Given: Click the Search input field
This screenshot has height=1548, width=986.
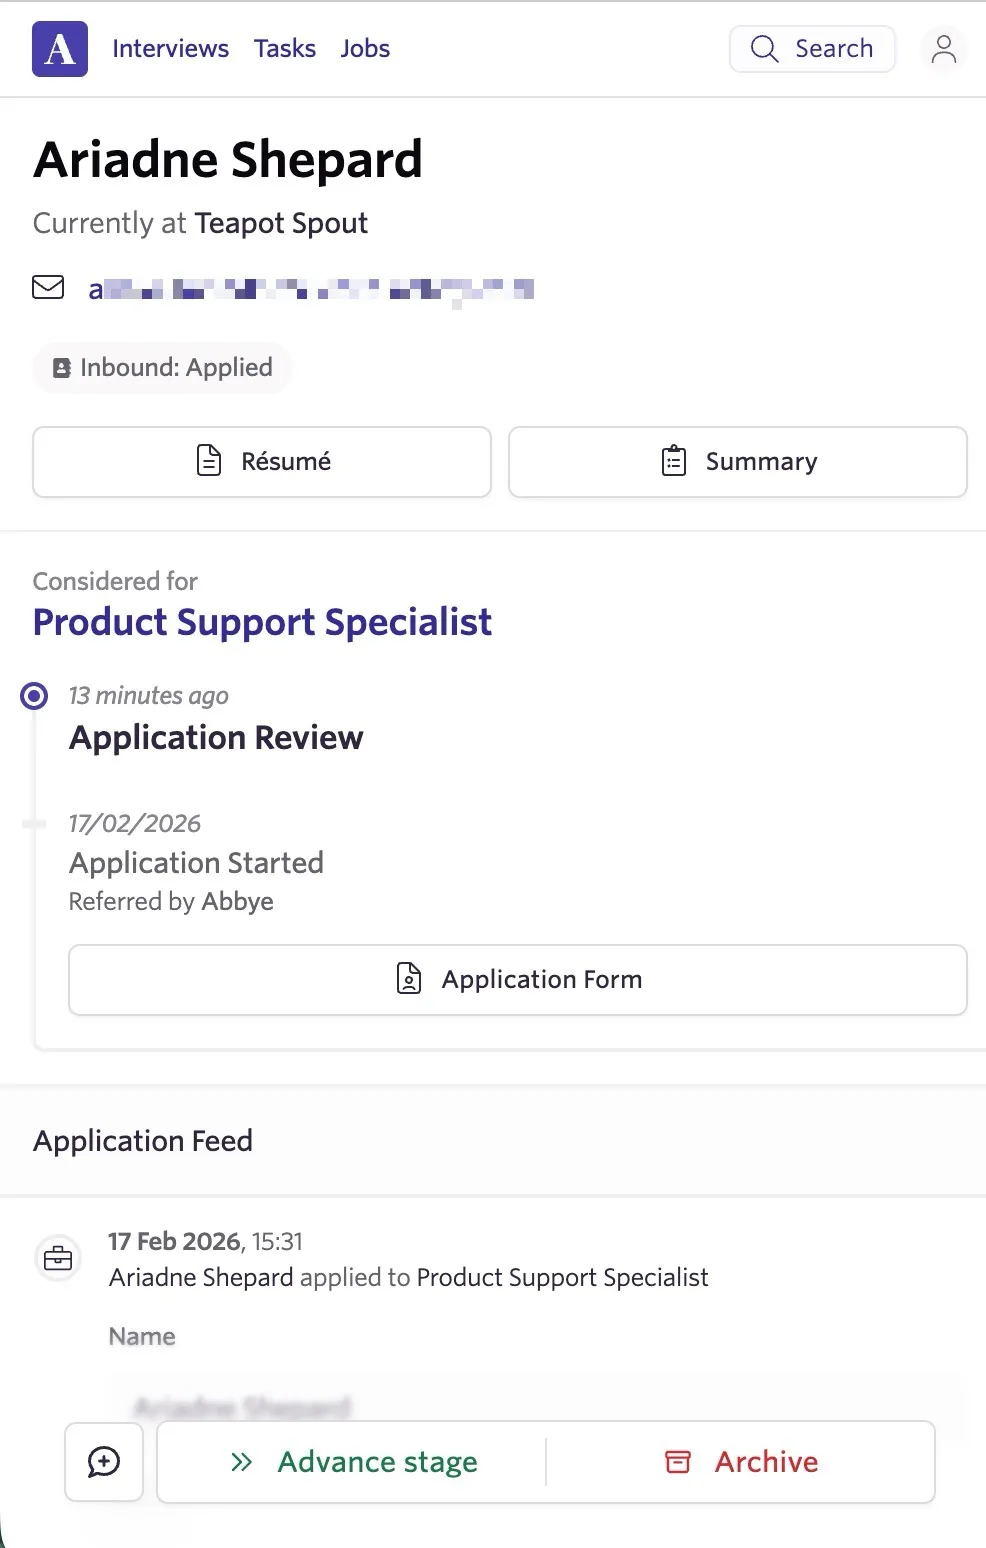Looking at the screenshot, I should [812, 49].
